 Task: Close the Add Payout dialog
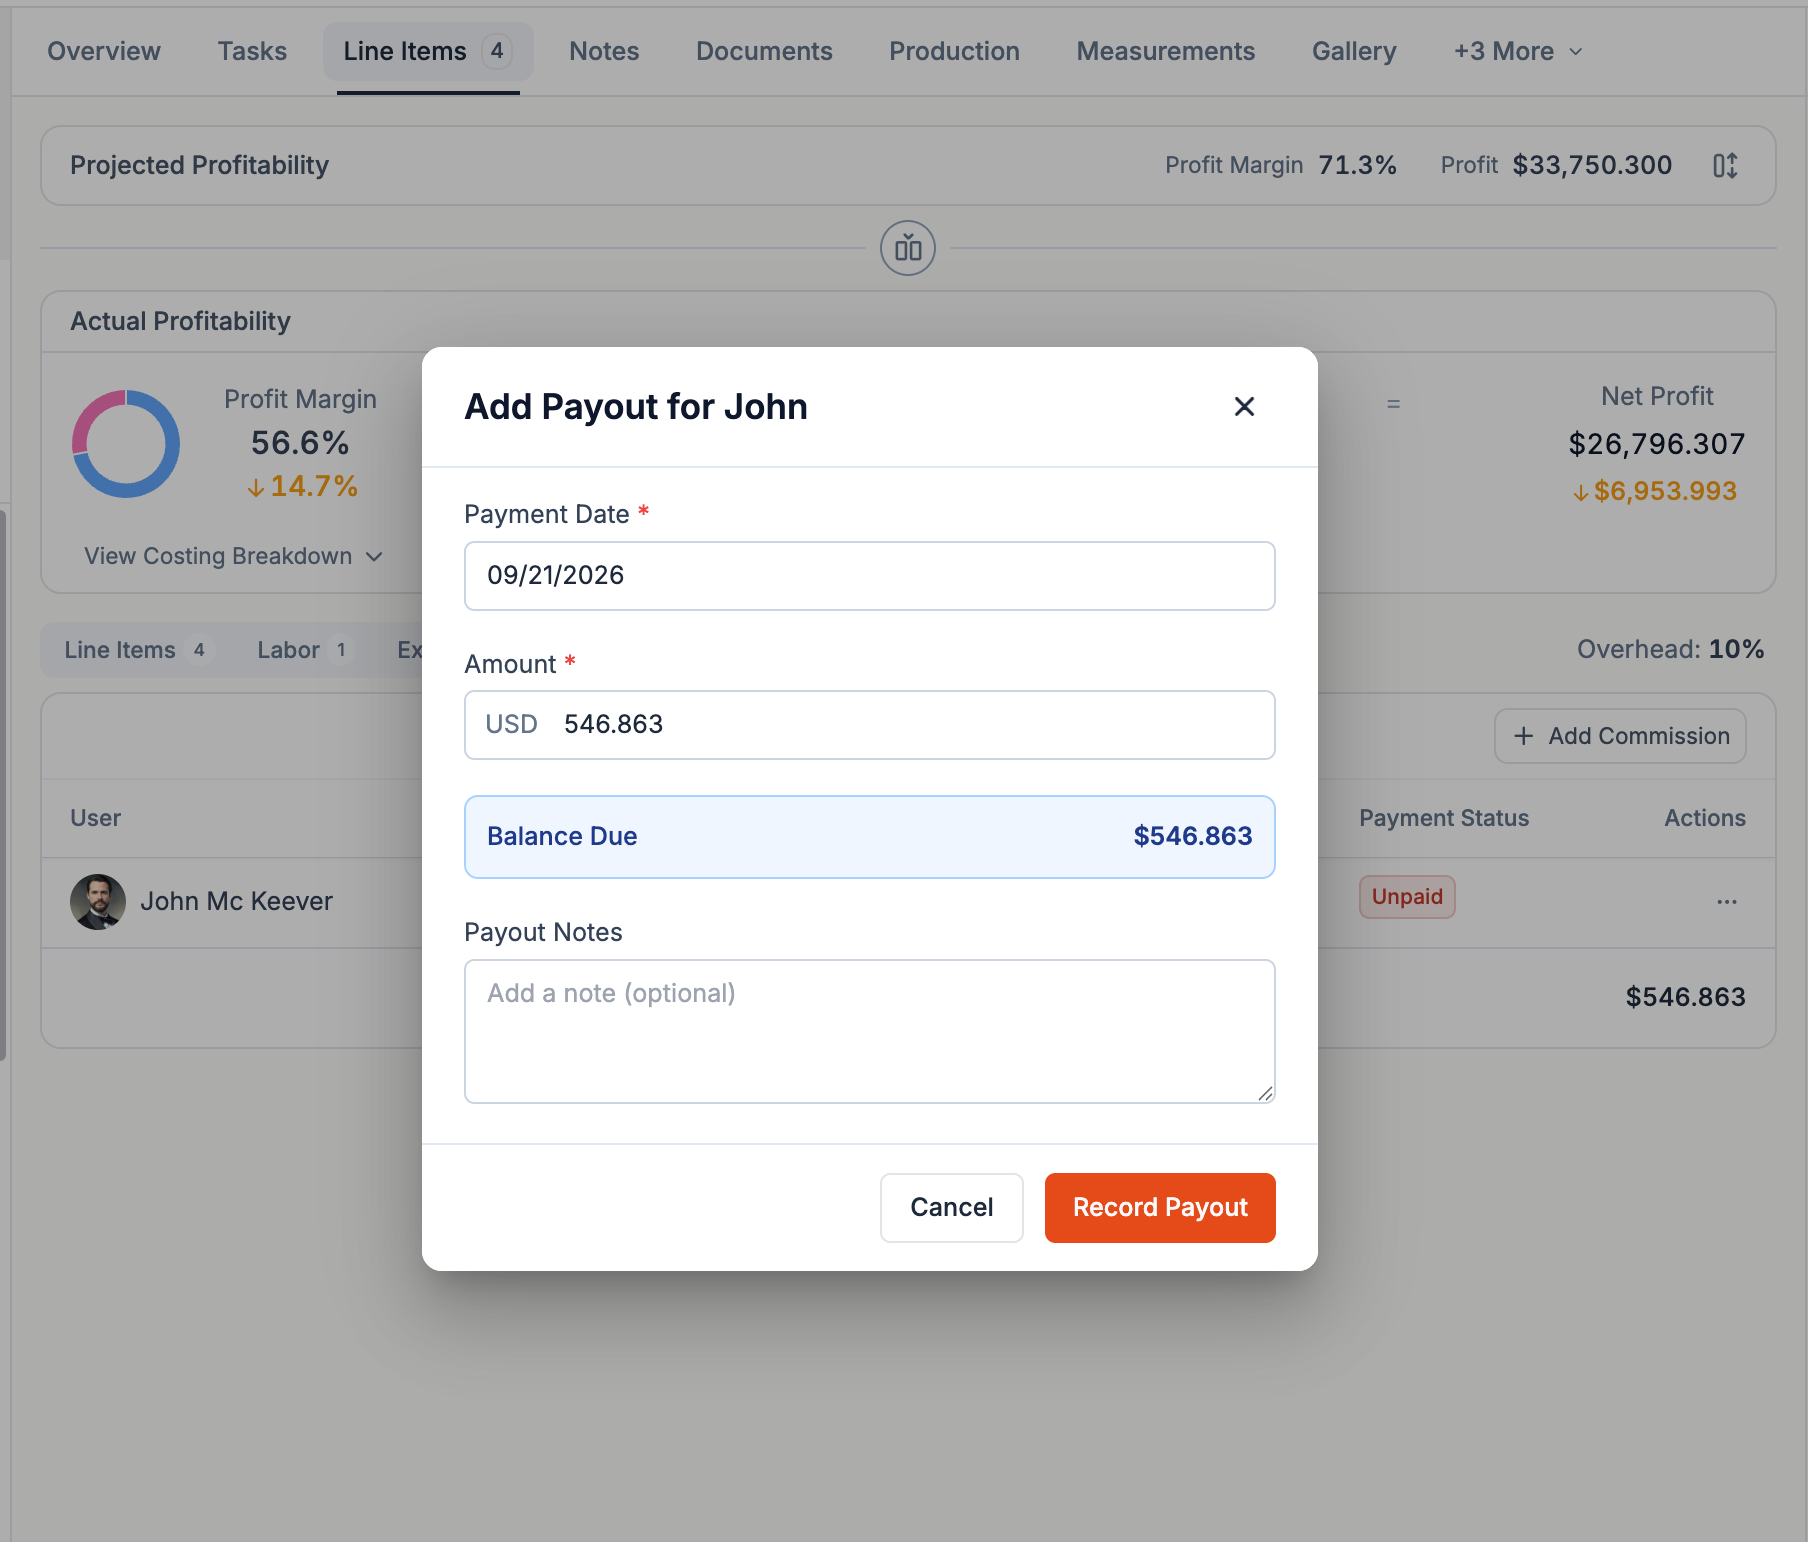[1244, 406]
